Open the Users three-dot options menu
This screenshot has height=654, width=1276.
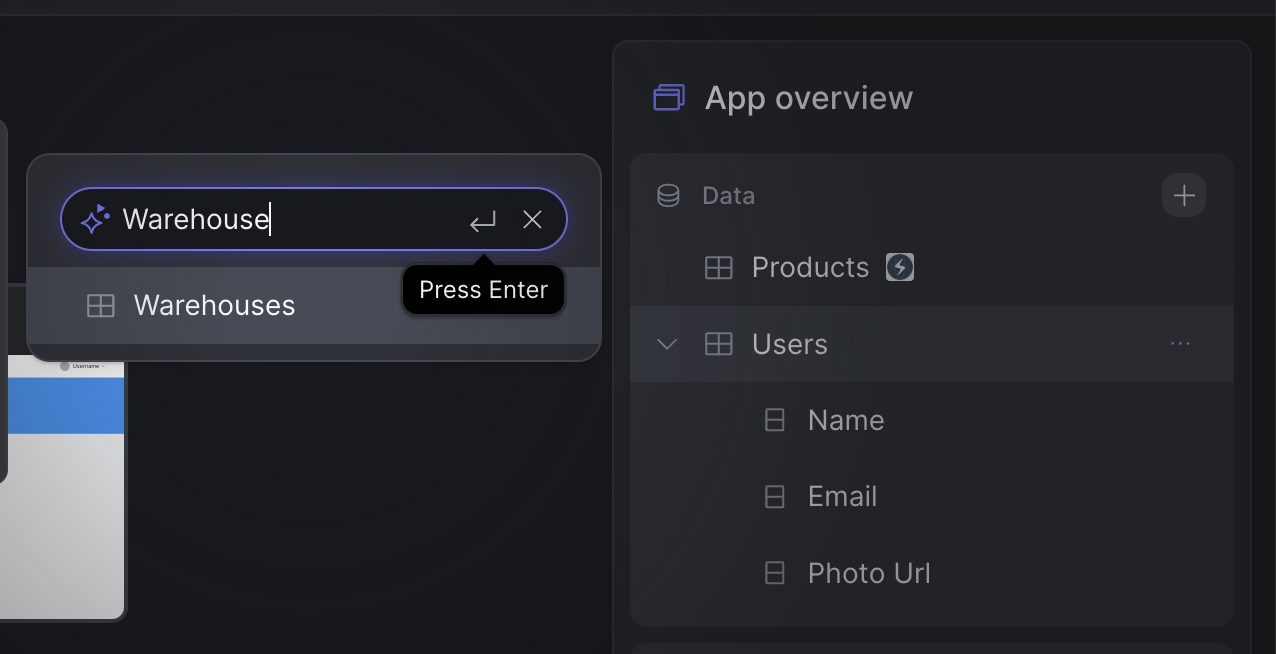click(1180, 344)
